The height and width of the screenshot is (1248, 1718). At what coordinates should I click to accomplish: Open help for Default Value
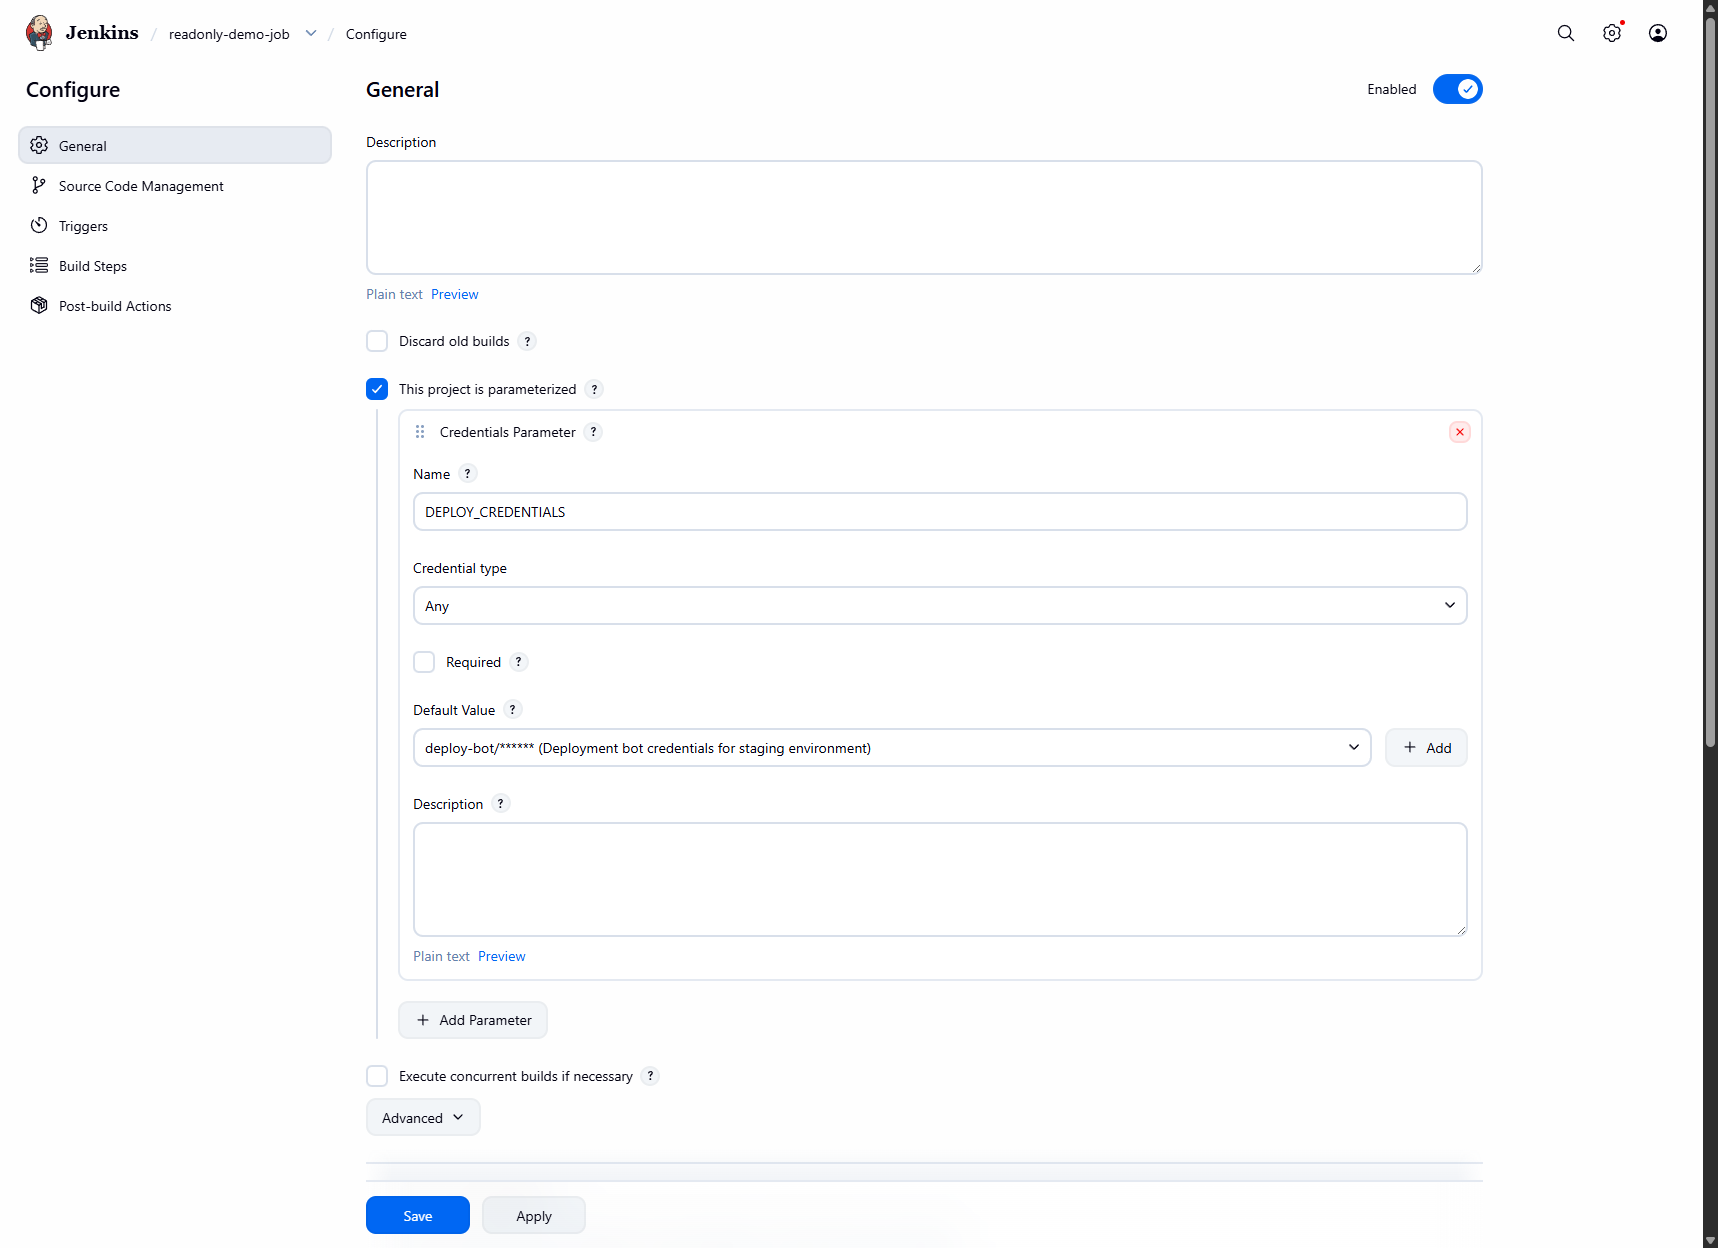(513, 710)
